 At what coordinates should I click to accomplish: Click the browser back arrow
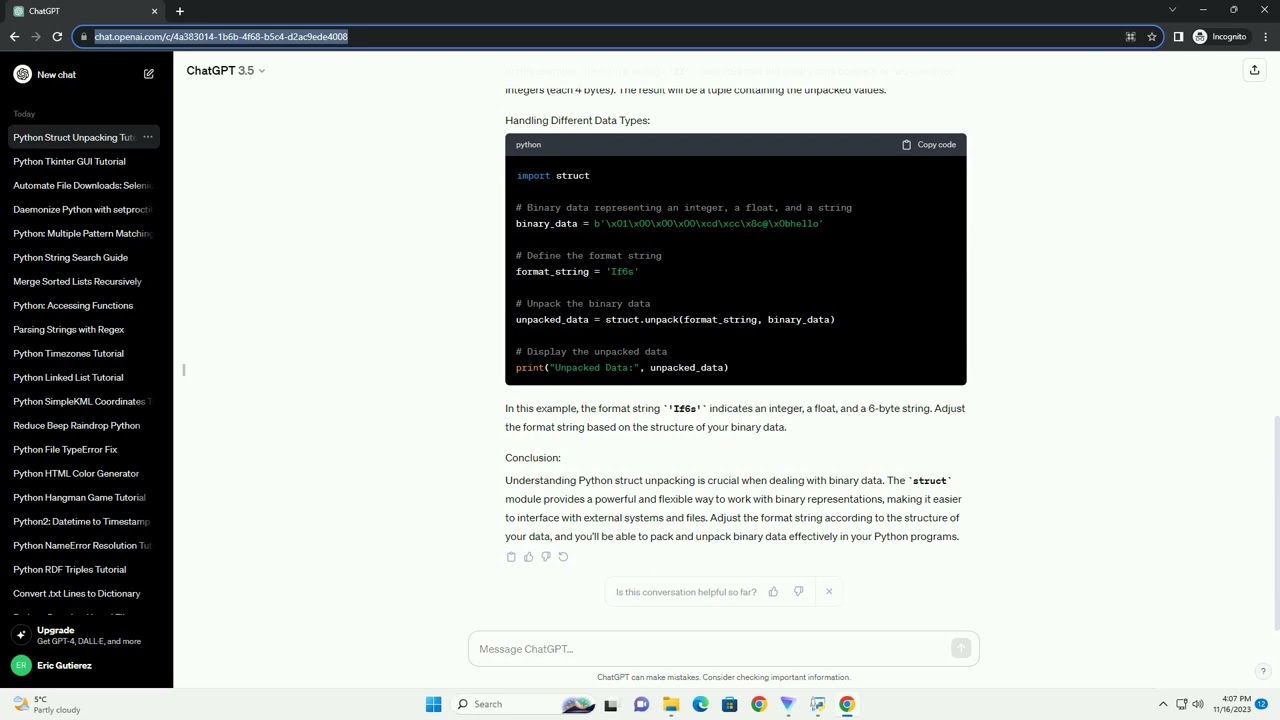(x=14, y=37)
